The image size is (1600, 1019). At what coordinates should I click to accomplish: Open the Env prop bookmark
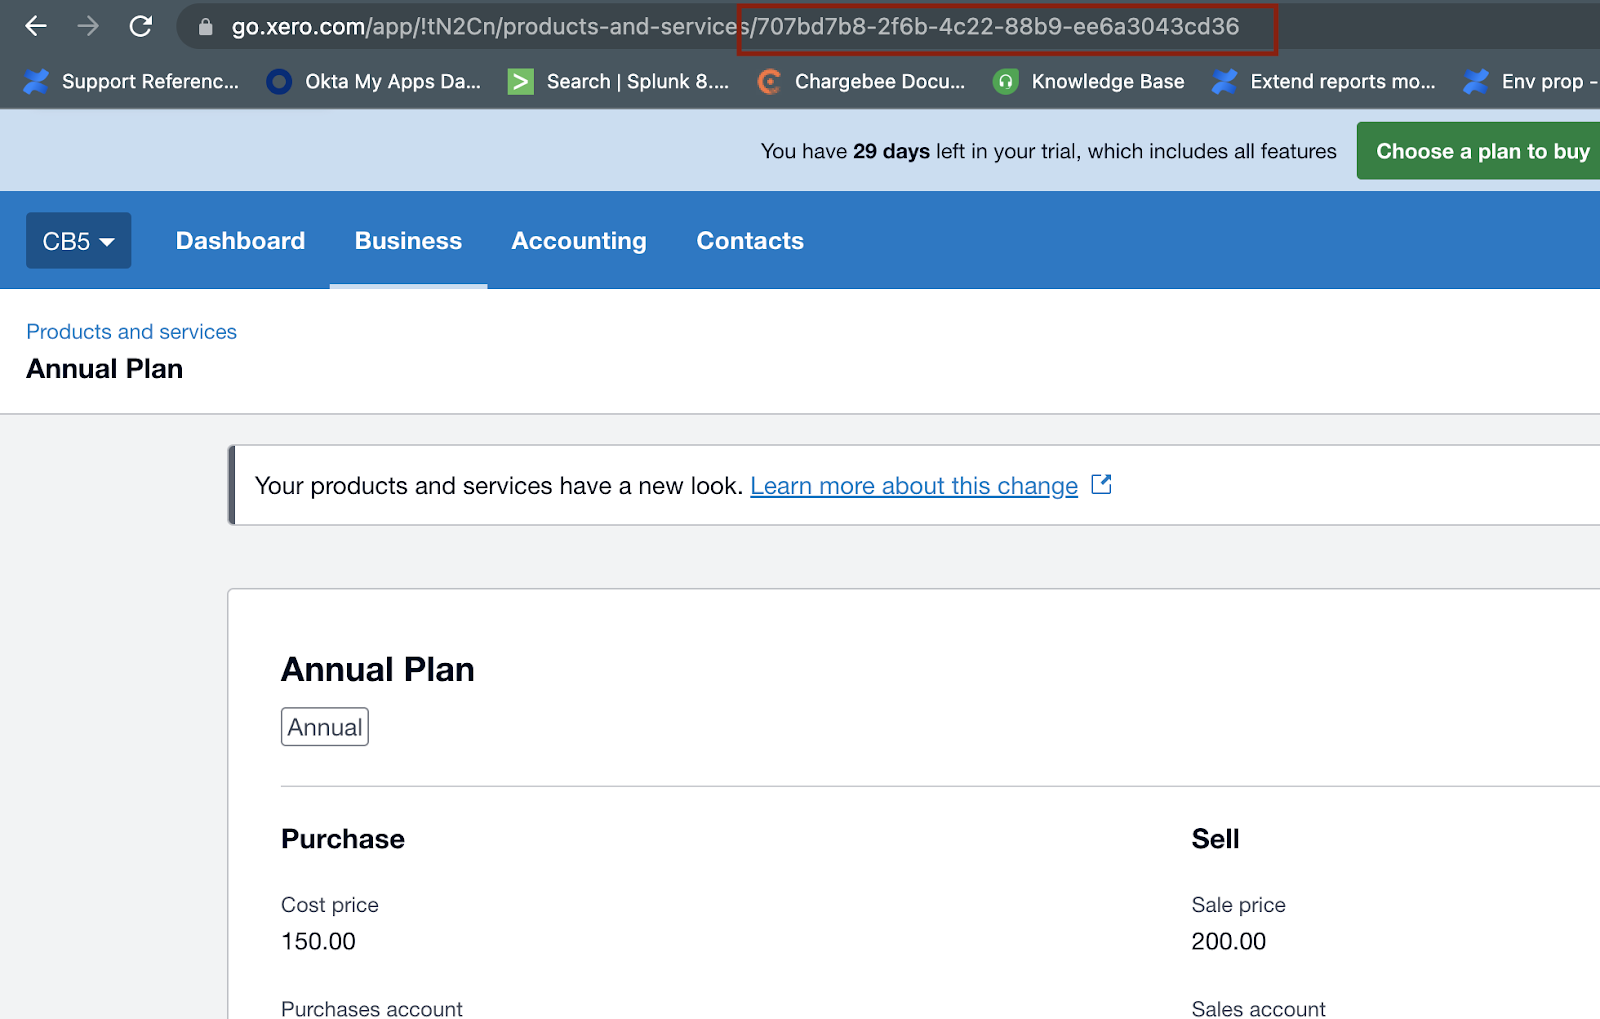pos(1530,82)
